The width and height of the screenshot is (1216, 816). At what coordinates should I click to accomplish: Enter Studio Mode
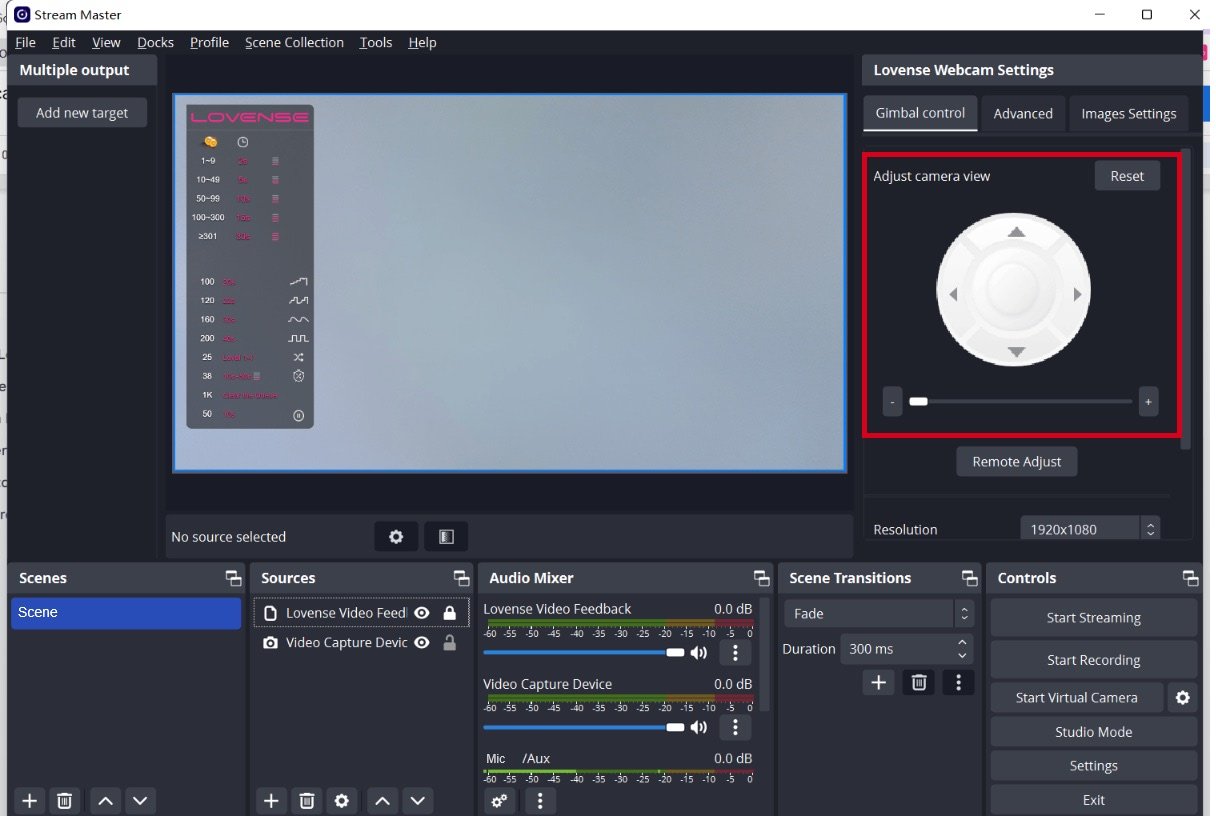pyautogui.click(x=1093, y=732)
